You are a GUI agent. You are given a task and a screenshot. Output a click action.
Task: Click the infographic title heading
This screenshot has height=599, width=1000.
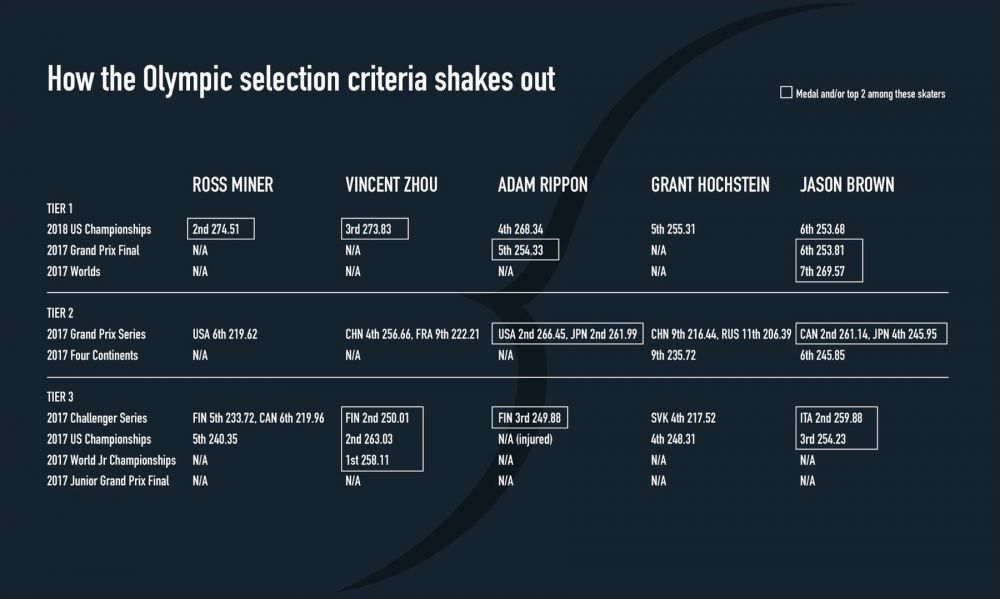tap(301, 81)
